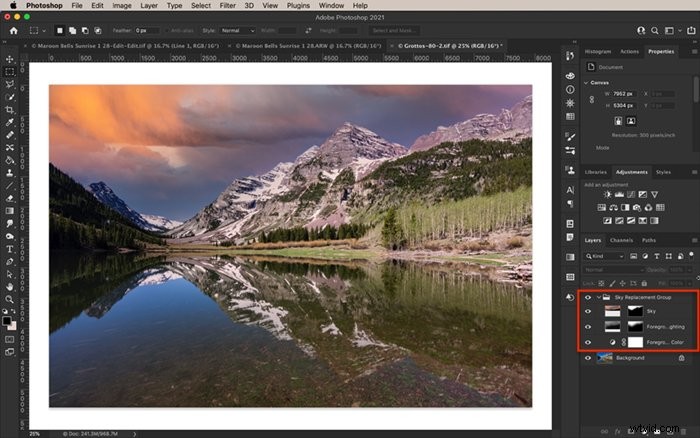Open the Paths tab
The height and width of the screenshot is (438, 700).
(649, 240)
